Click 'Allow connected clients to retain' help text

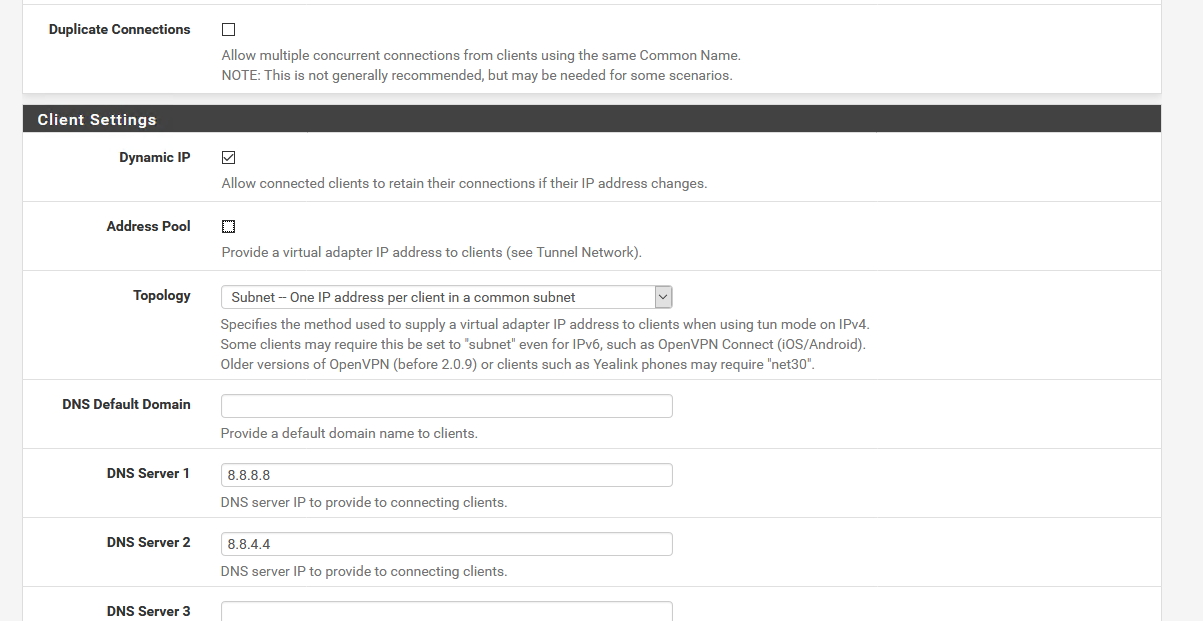(464, 183)
